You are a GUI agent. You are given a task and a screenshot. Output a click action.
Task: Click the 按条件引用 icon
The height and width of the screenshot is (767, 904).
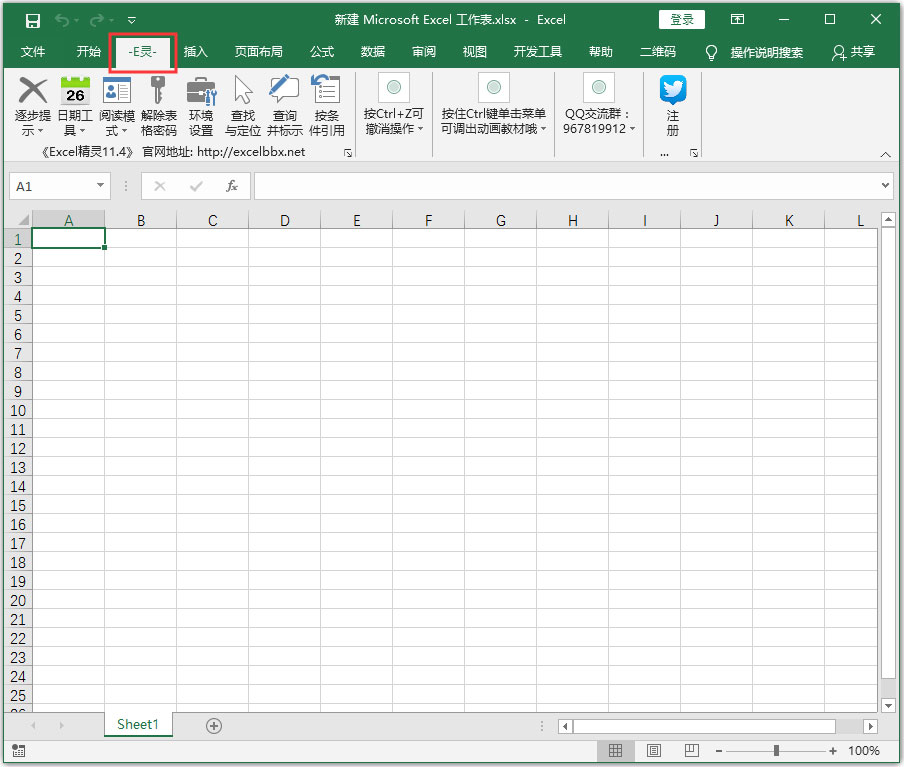coord(326,91)
